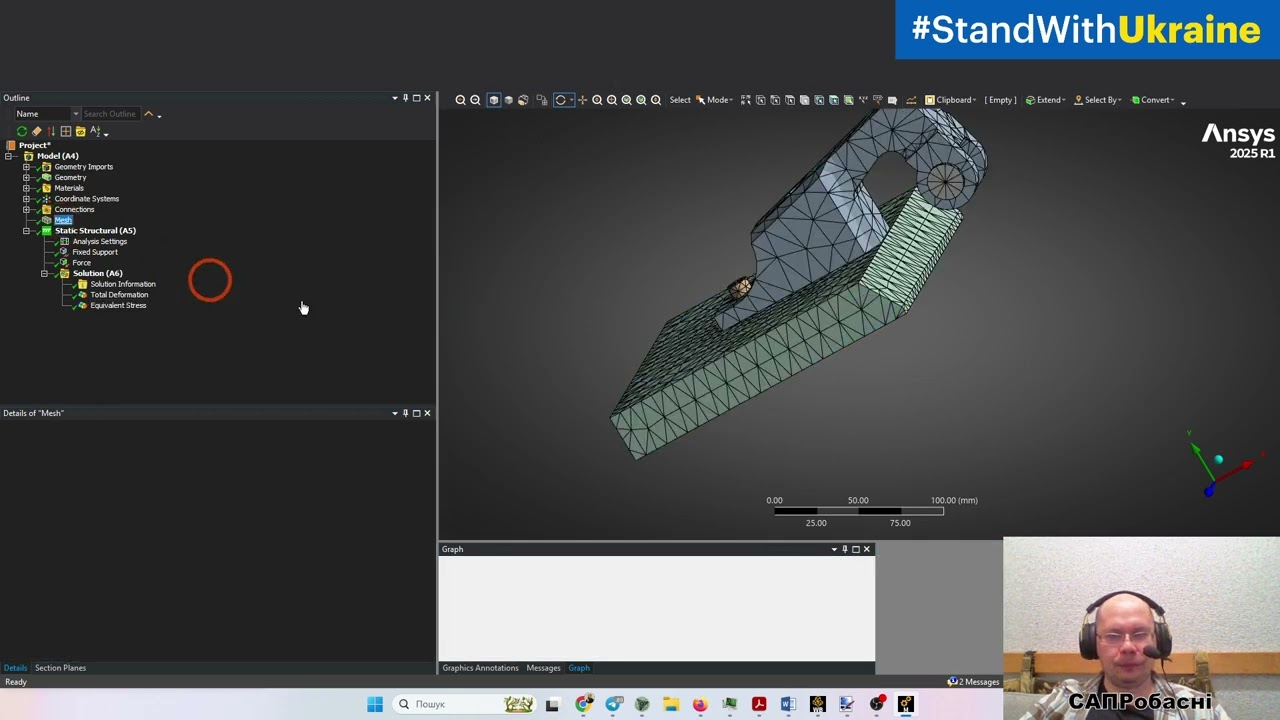Activate the Pan cross-arrows tool

tap(583, 100)
